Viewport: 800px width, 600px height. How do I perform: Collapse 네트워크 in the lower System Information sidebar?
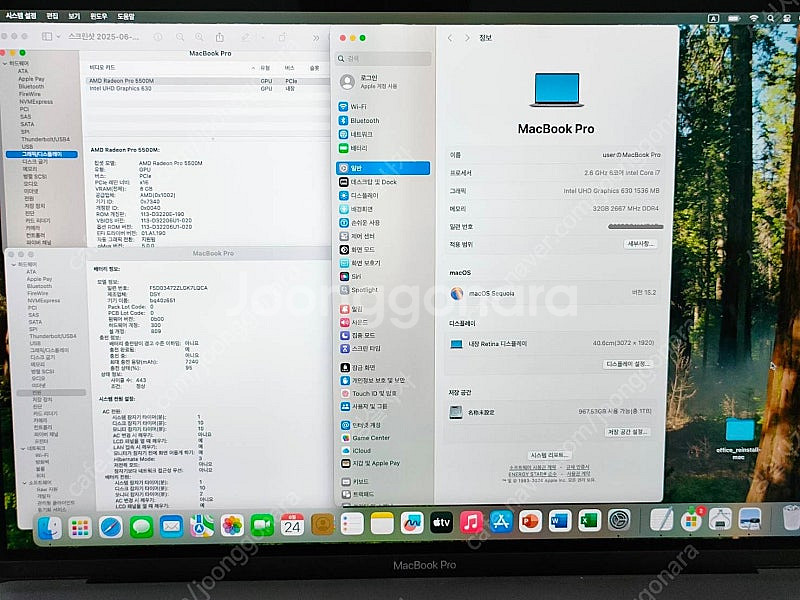point(23,448)
